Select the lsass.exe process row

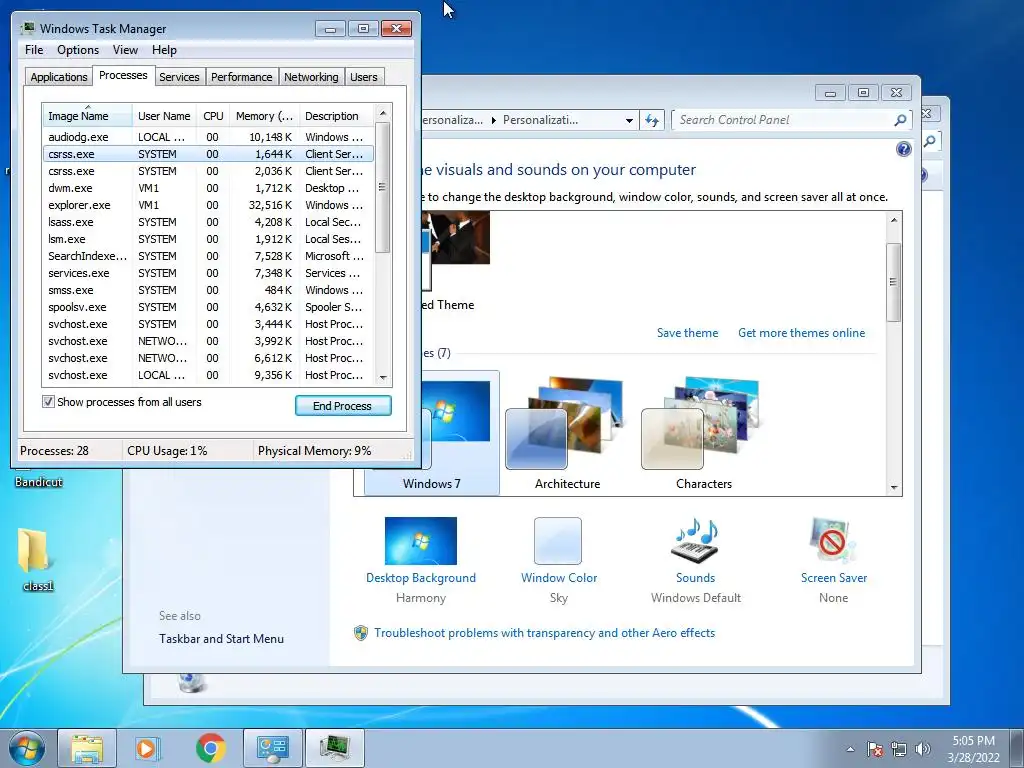coord(208,222)
